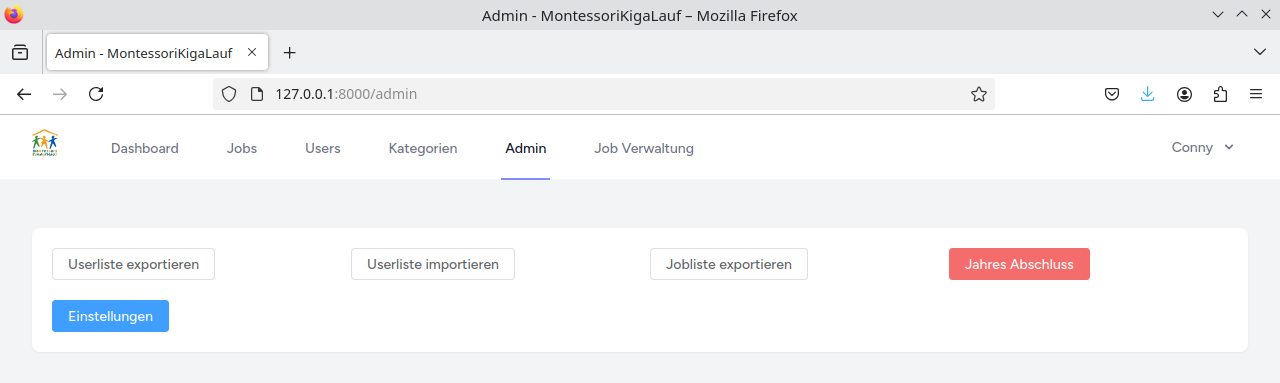Open the Firefox account icon
This screenshot has height=383, width=1280.
click(x=1184, y=94)
